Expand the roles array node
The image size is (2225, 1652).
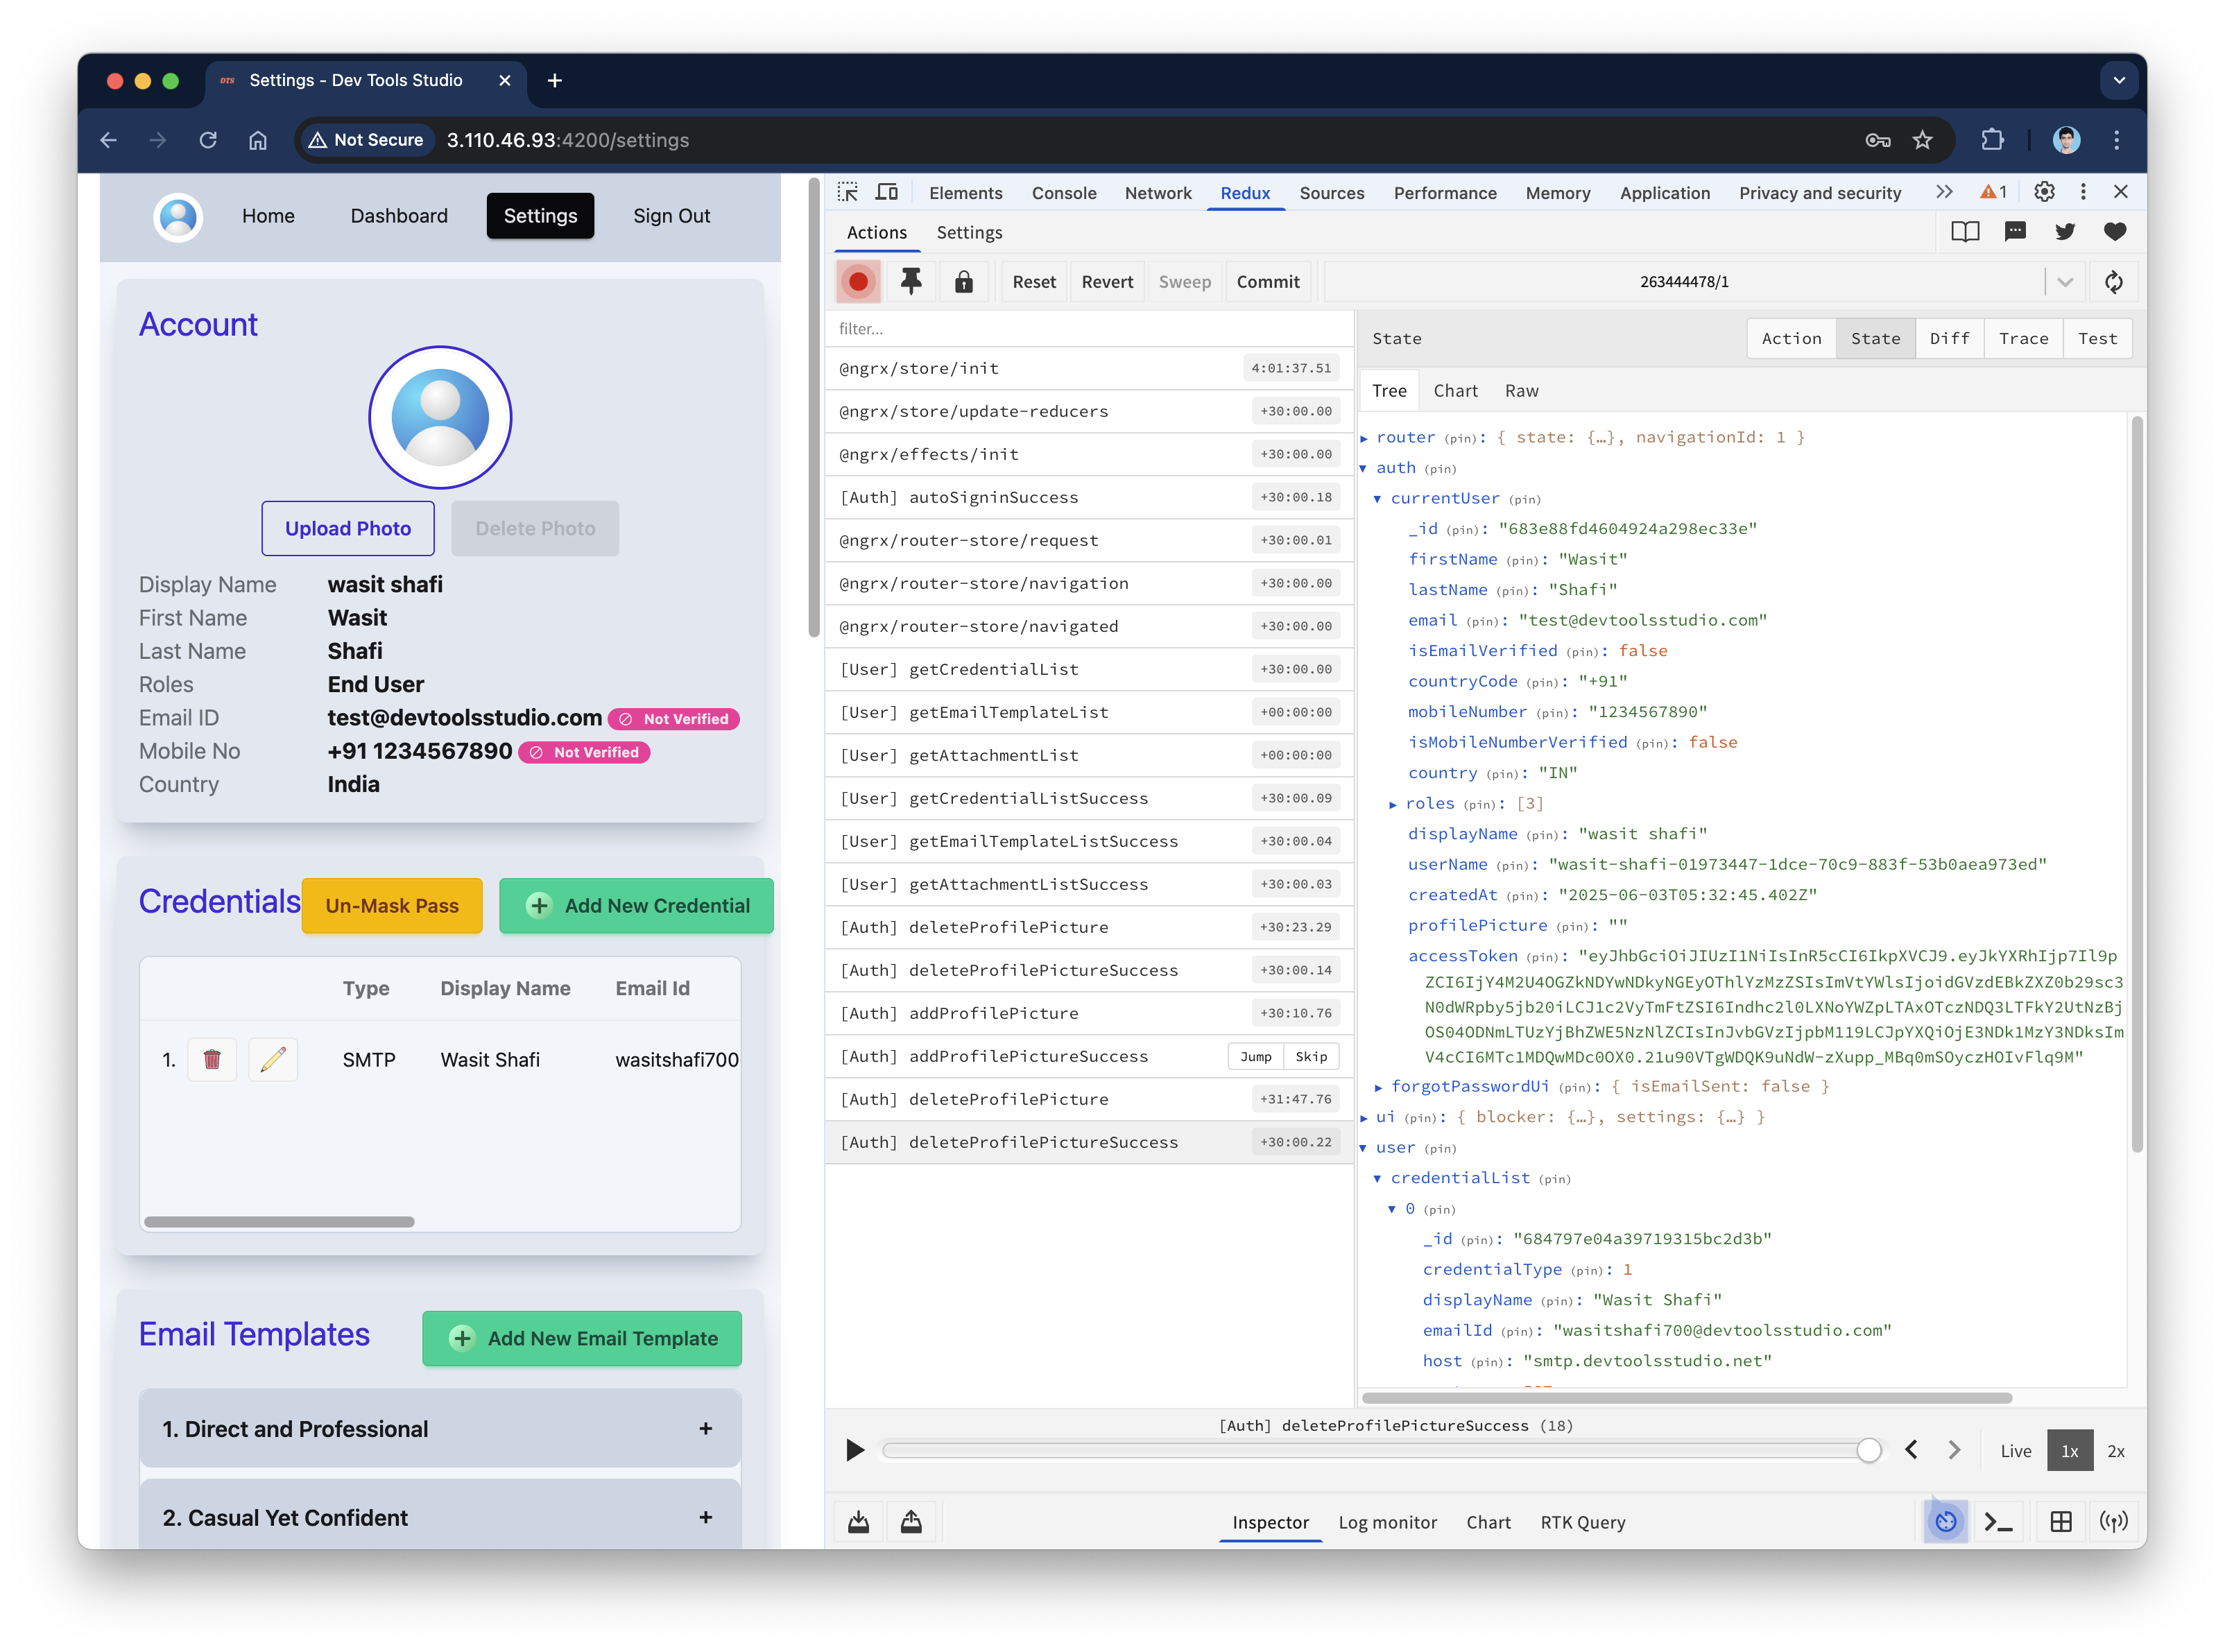tap(1393, 804)
